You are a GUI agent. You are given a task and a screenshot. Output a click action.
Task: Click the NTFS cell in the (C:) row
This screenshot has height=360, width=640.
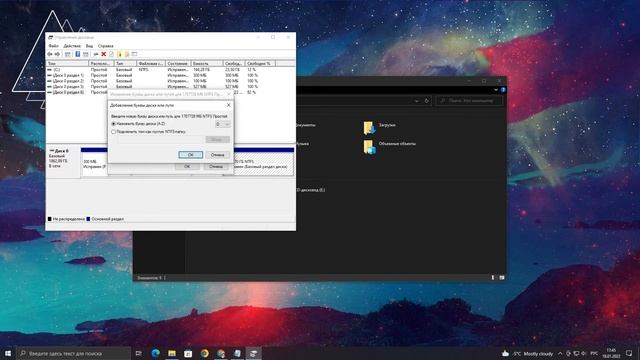coord(143,70)
